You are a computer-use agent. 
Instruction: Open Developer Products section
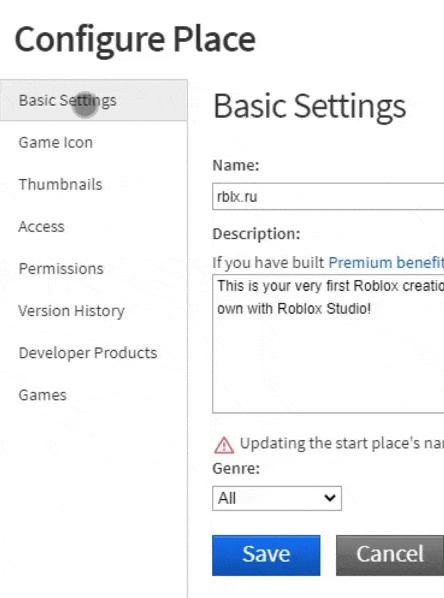click(88, 353)
